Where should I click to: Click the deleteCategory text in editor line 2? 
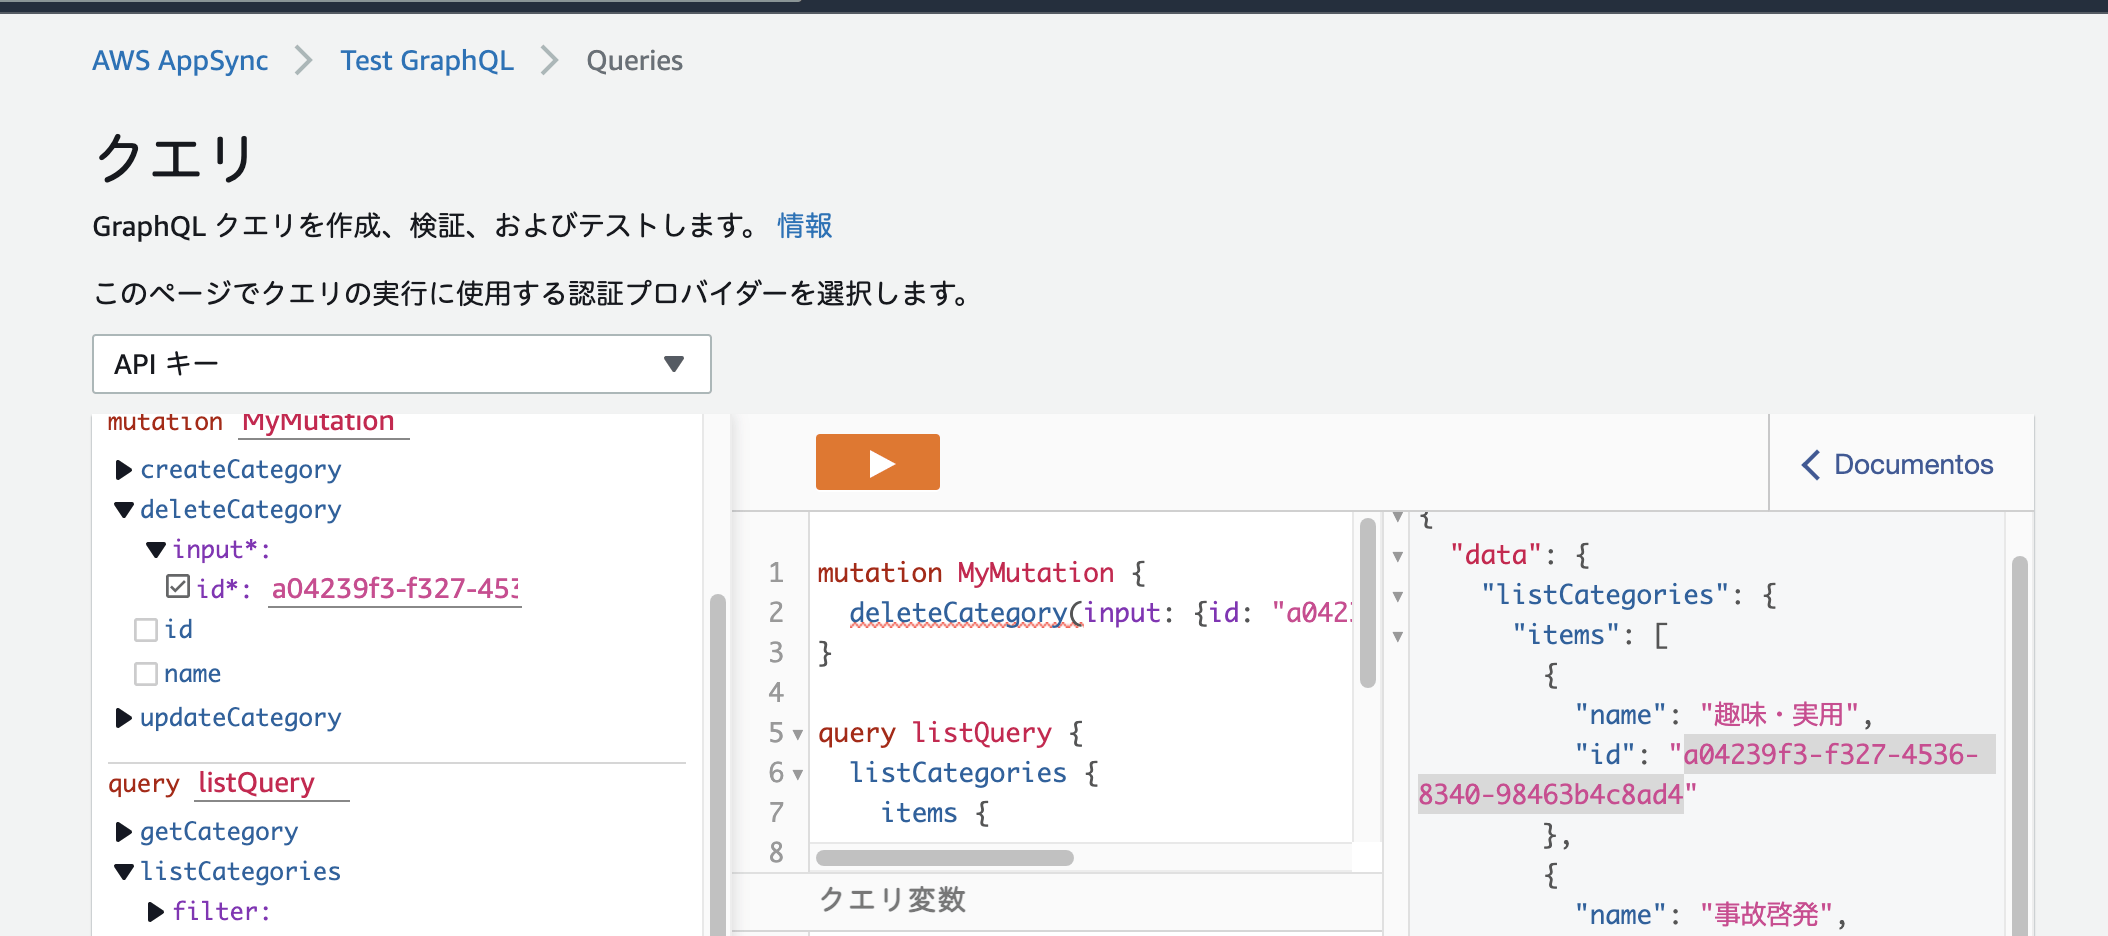click(958, 613)
